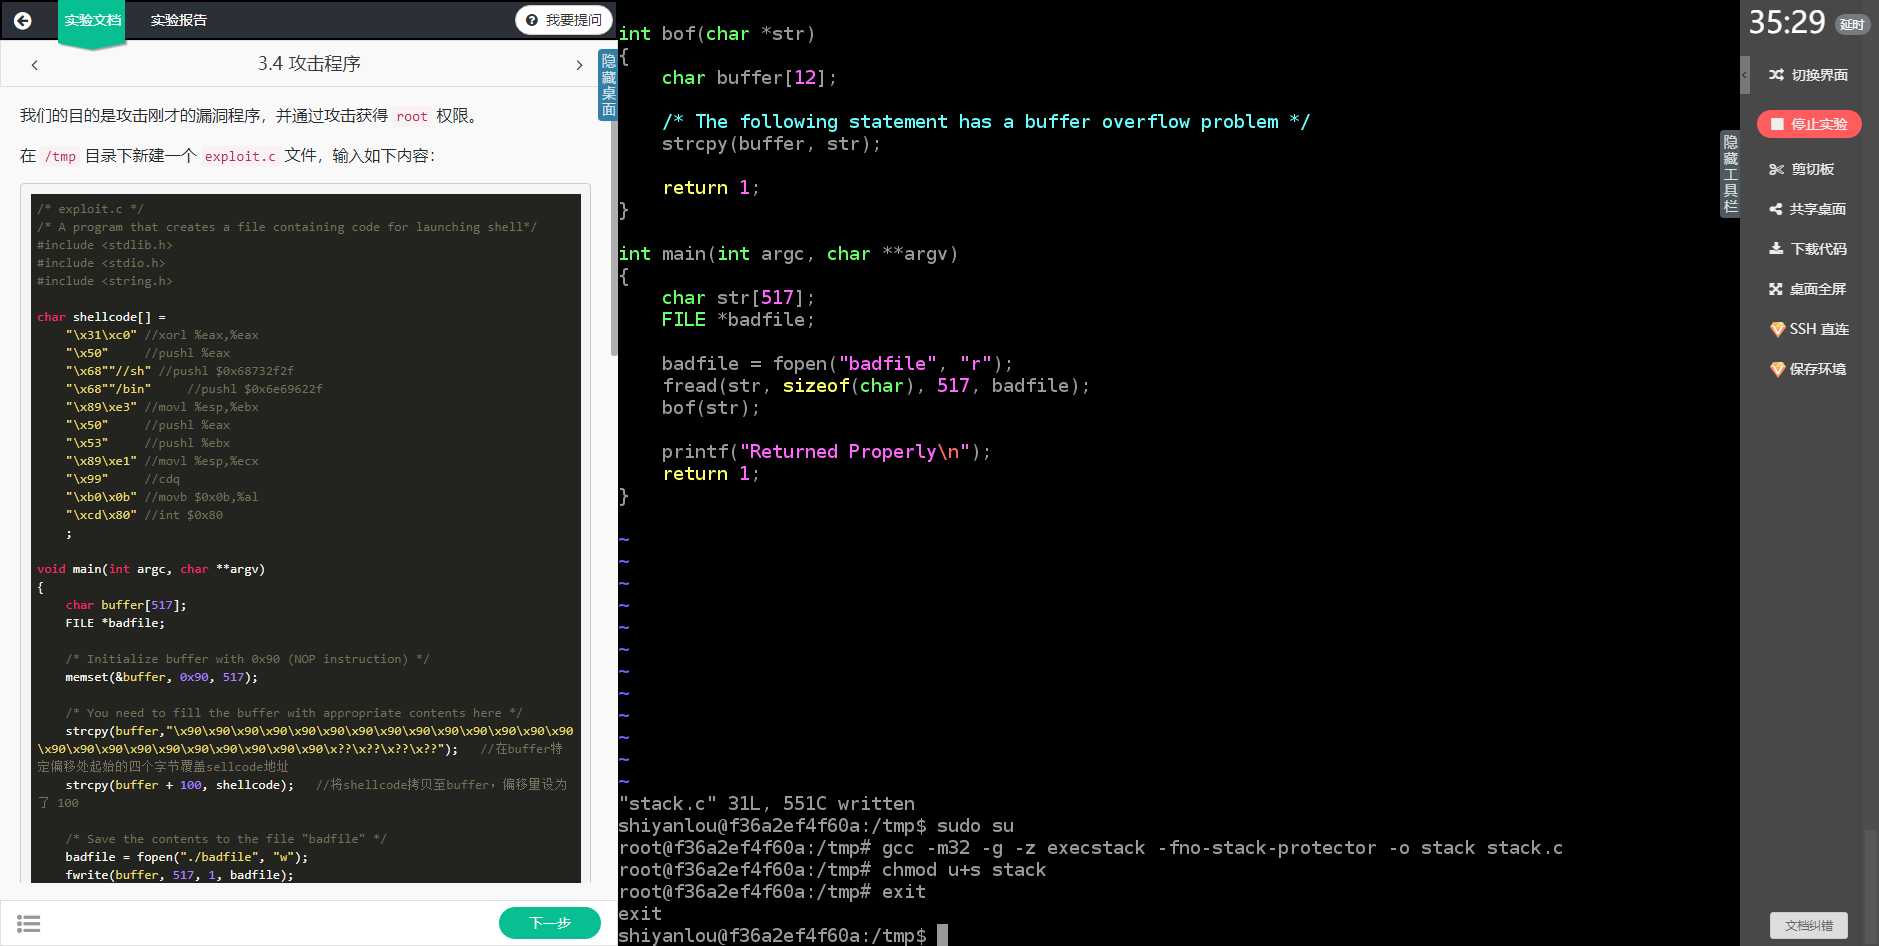Go to the next section chevron
Viewport: 1879px width, 946px height.
pos(579,65)
